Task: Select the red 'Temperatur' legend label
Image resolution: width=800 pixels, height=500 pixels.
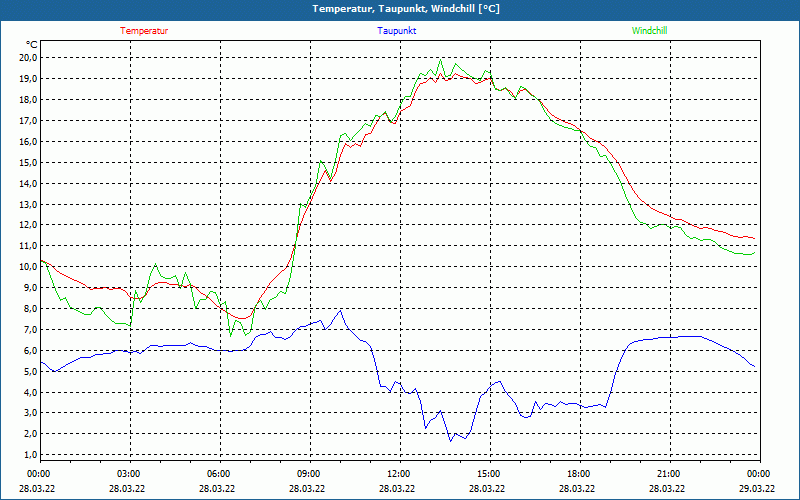Action: tap(144, 31)
